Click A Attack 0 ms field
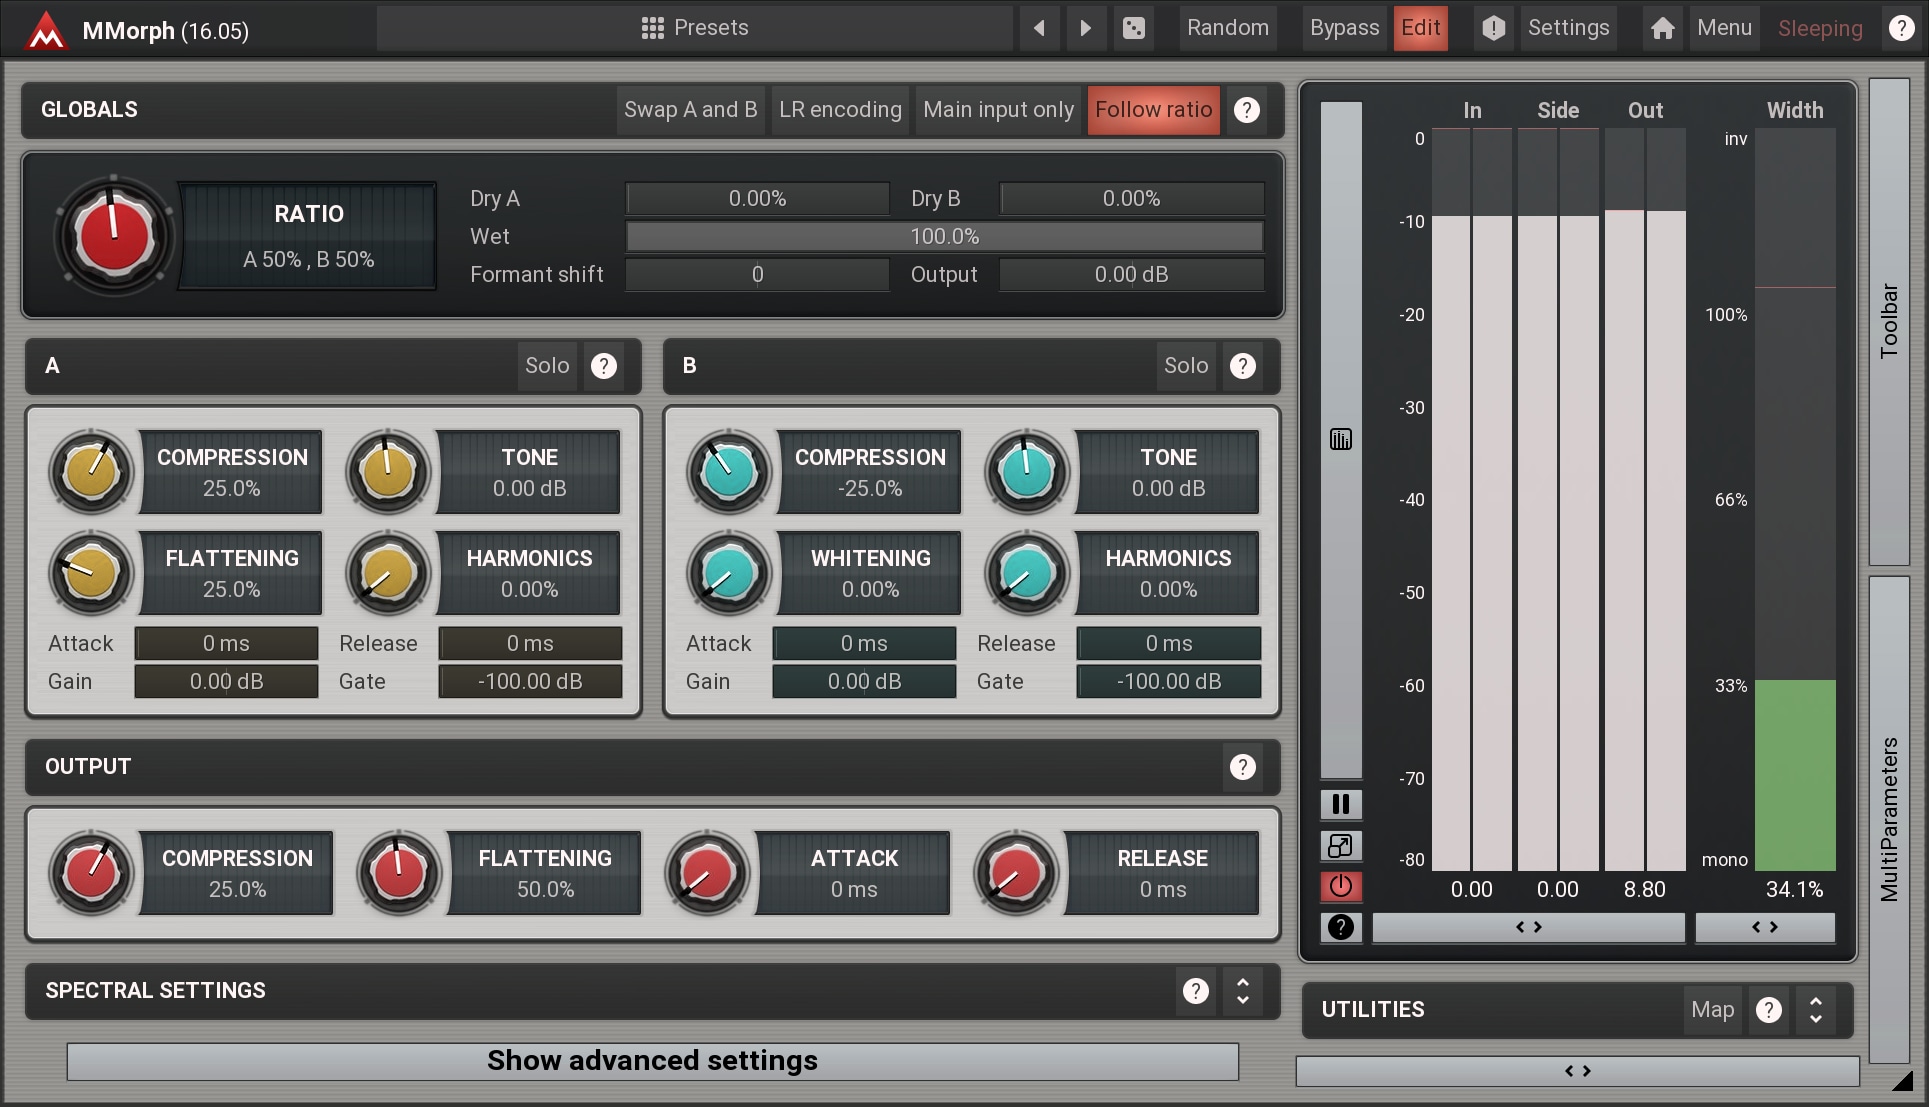The width and height of the screenshot is (1929, 1107). point(226,643)
